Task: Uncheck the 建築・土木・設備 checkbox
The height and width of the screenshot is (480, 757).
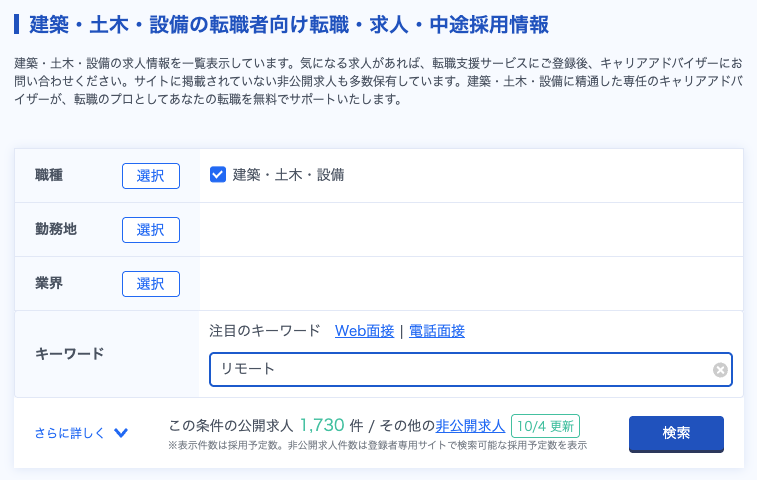Action: point(218,175)
